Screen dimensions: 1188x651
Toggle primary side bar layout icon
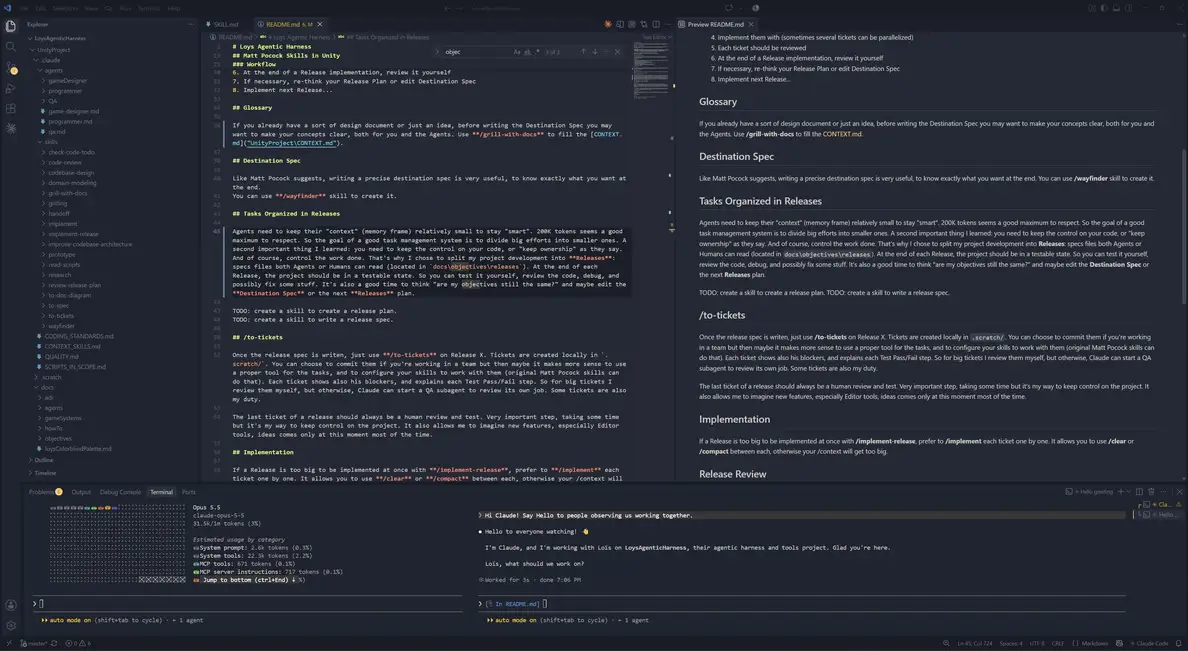click(x=1103, y=8)
